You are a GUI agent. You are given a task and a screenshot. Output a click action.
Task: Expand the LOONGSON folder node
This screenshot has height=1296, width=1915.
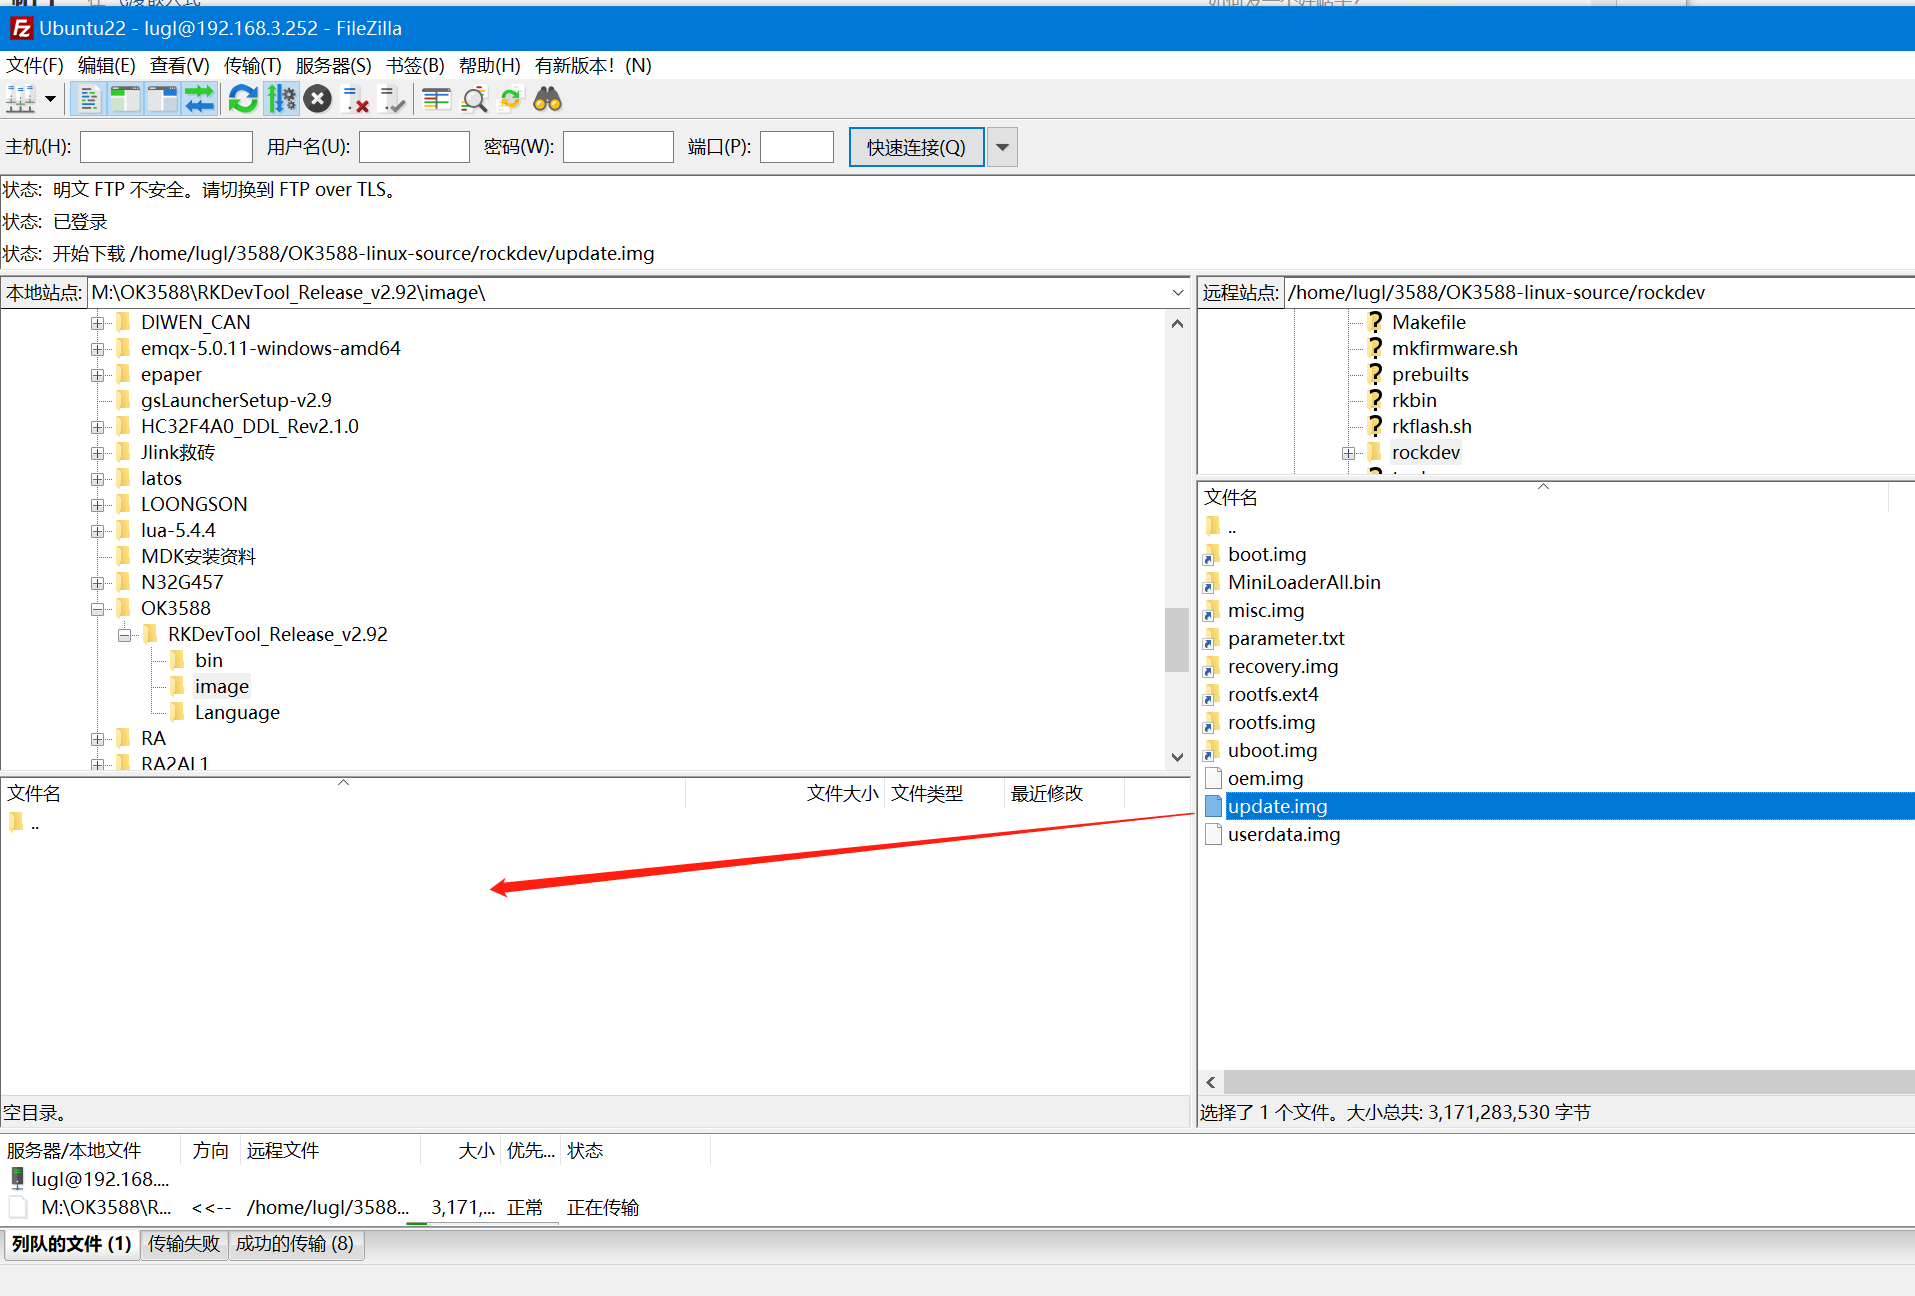coord(97,505)
